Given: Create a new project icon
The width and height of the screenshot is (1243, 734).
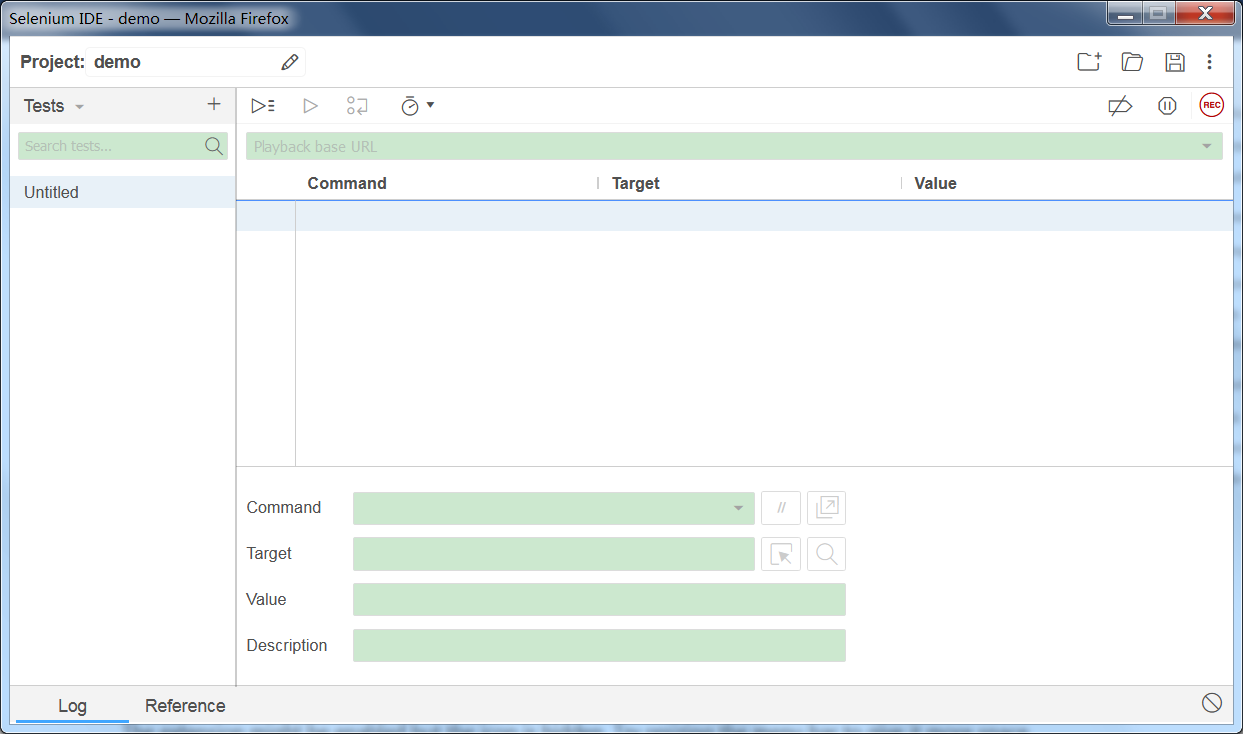Looking at the screenshot, I should click(1089, 62).
